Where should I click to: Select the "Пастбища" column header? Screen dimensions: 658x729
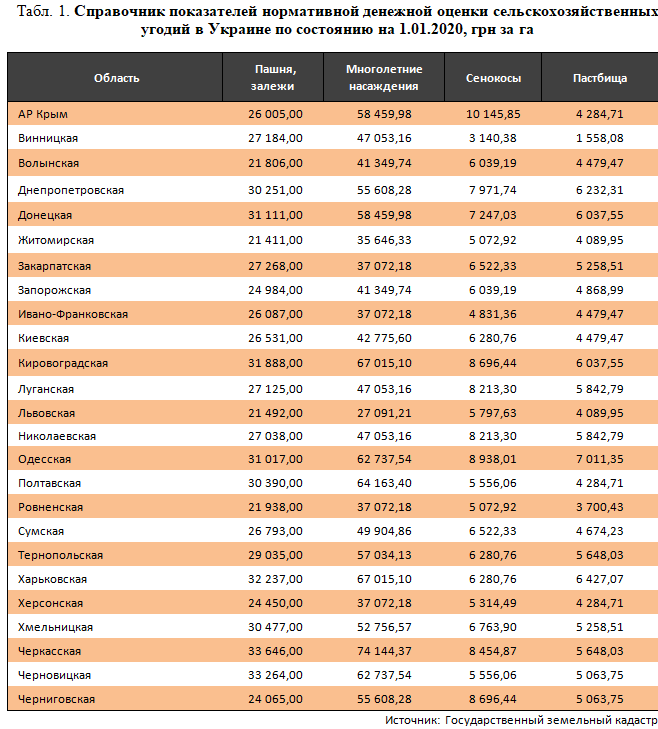point(600,77)
